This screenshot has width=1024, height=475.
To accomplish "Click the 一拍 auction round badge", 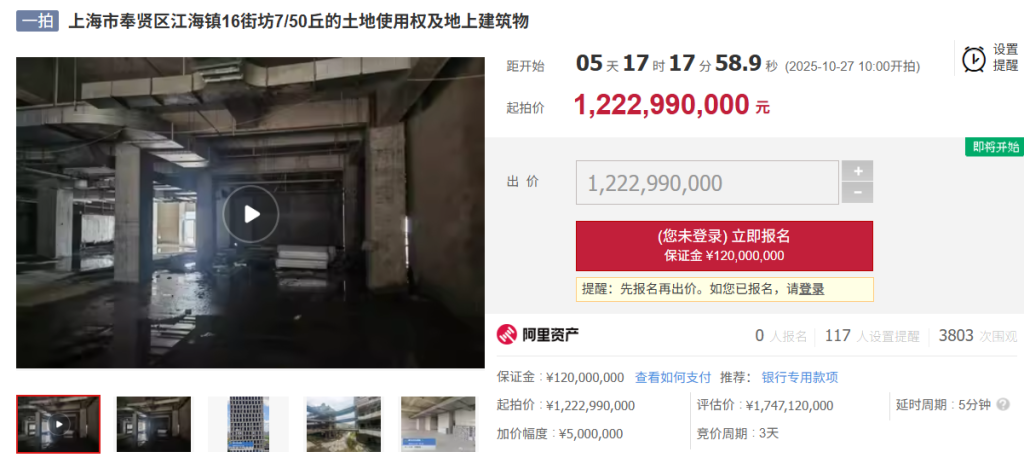I will tap(37, 22).
